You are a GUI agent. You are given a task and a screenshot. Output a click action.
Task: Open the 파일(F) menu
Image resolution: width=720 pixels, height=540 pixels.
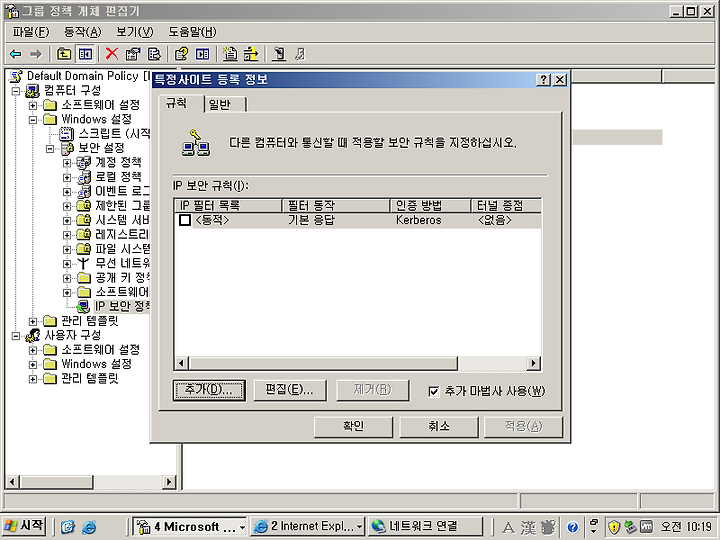tap(30, 32)
